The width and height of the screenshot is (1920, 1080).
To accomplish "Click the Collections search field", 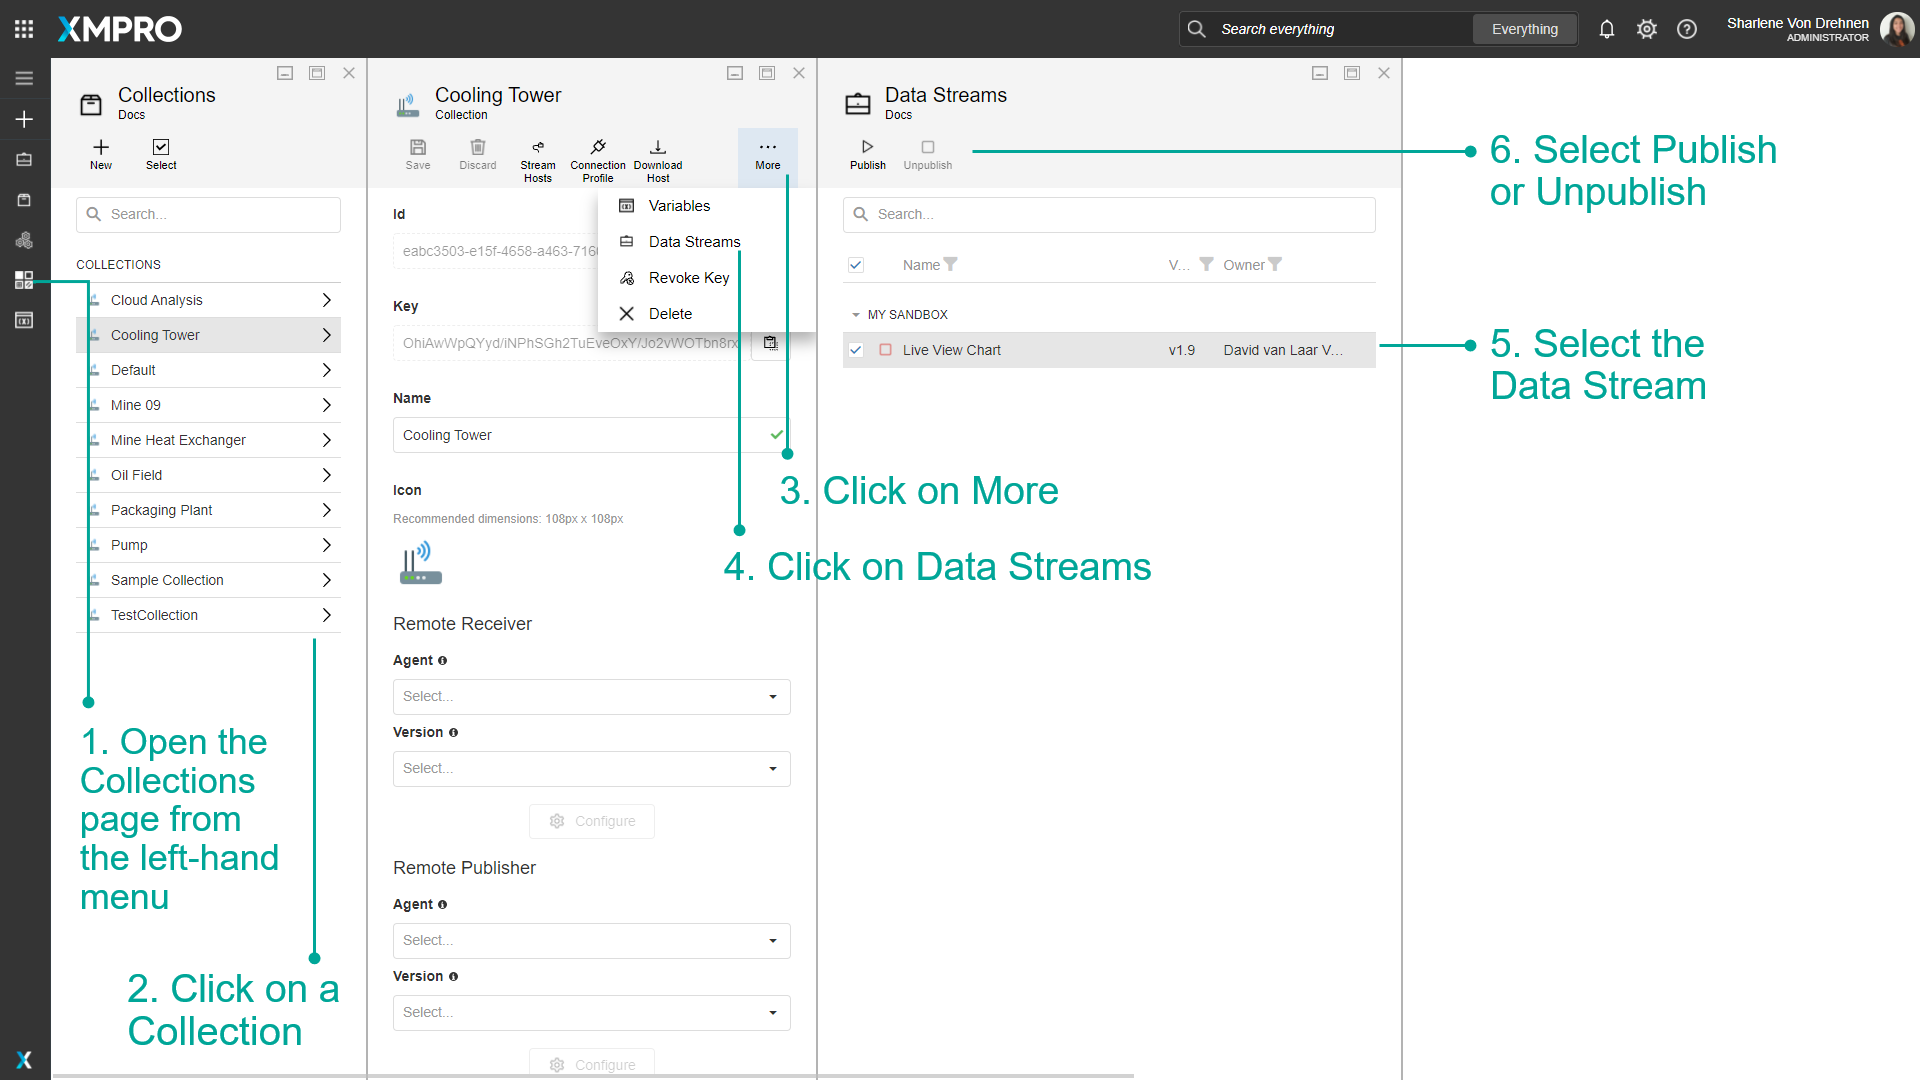I will [208, 215].
